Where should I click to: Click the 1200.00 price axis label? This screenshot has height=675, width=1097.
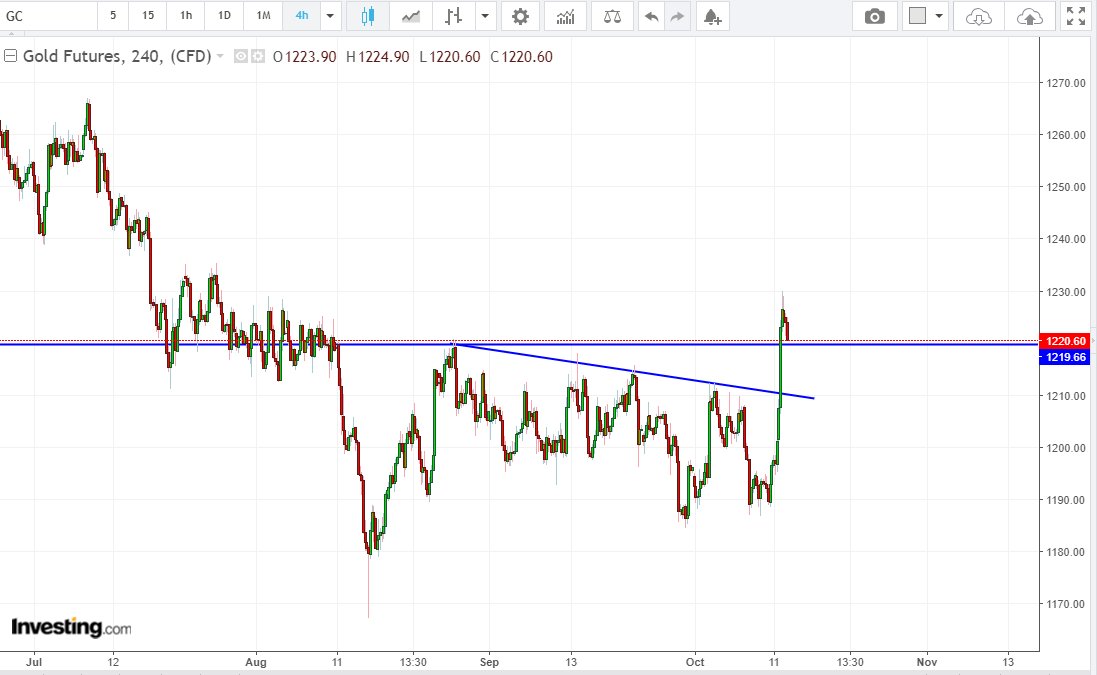pos(1066,448)
